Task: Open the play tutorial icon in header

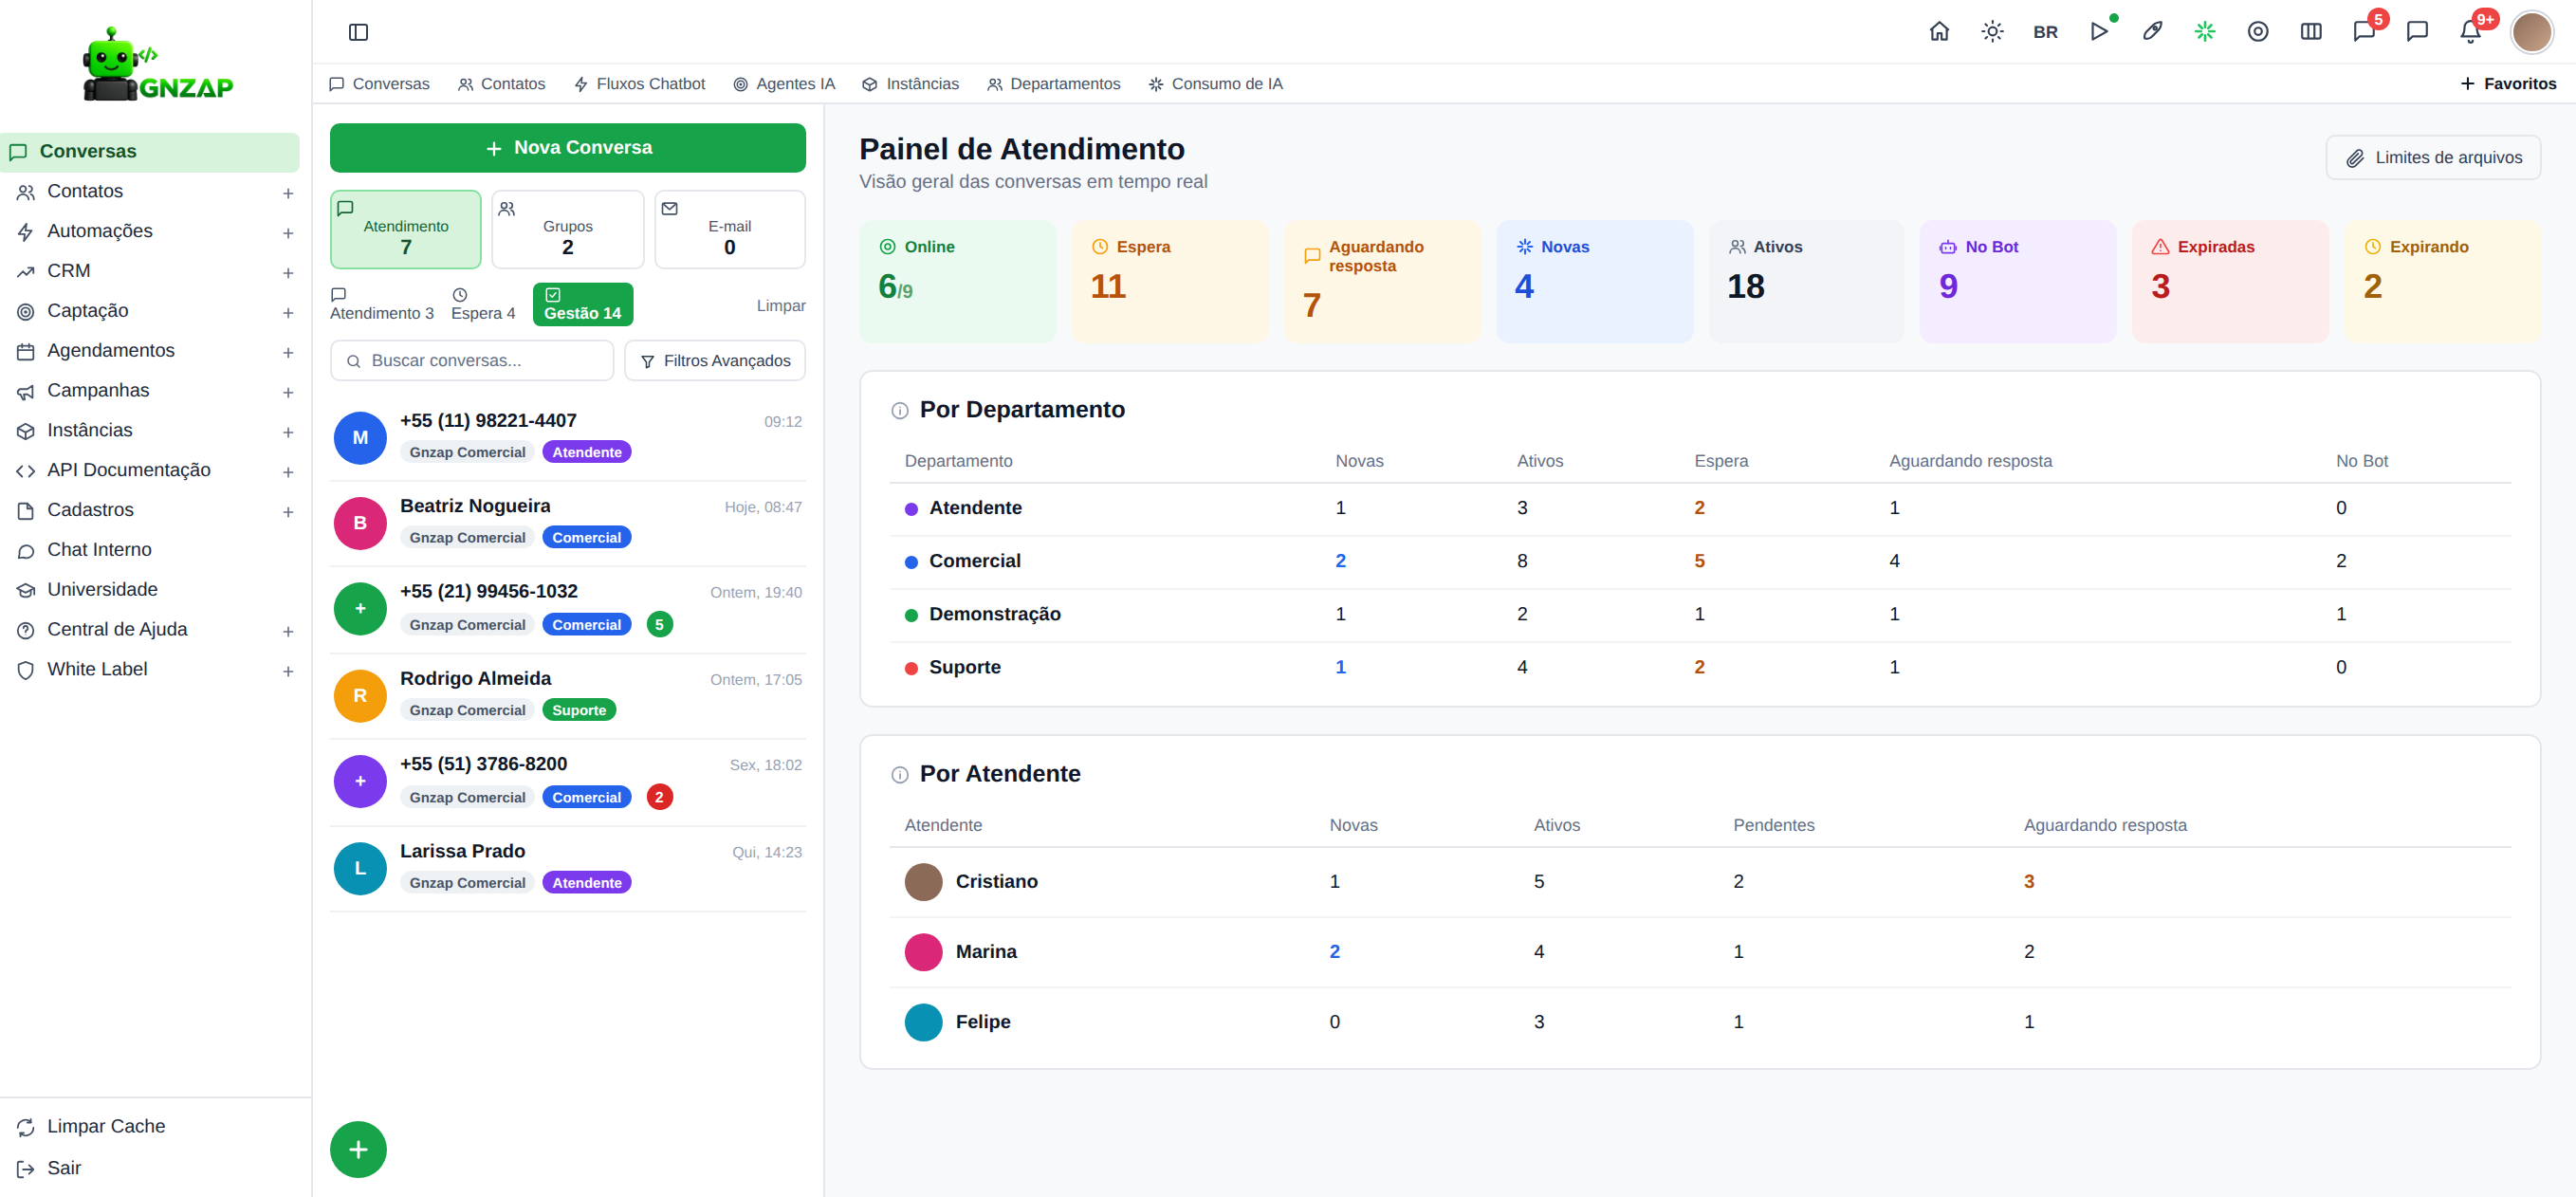Action: click(x=2098, y=32)
